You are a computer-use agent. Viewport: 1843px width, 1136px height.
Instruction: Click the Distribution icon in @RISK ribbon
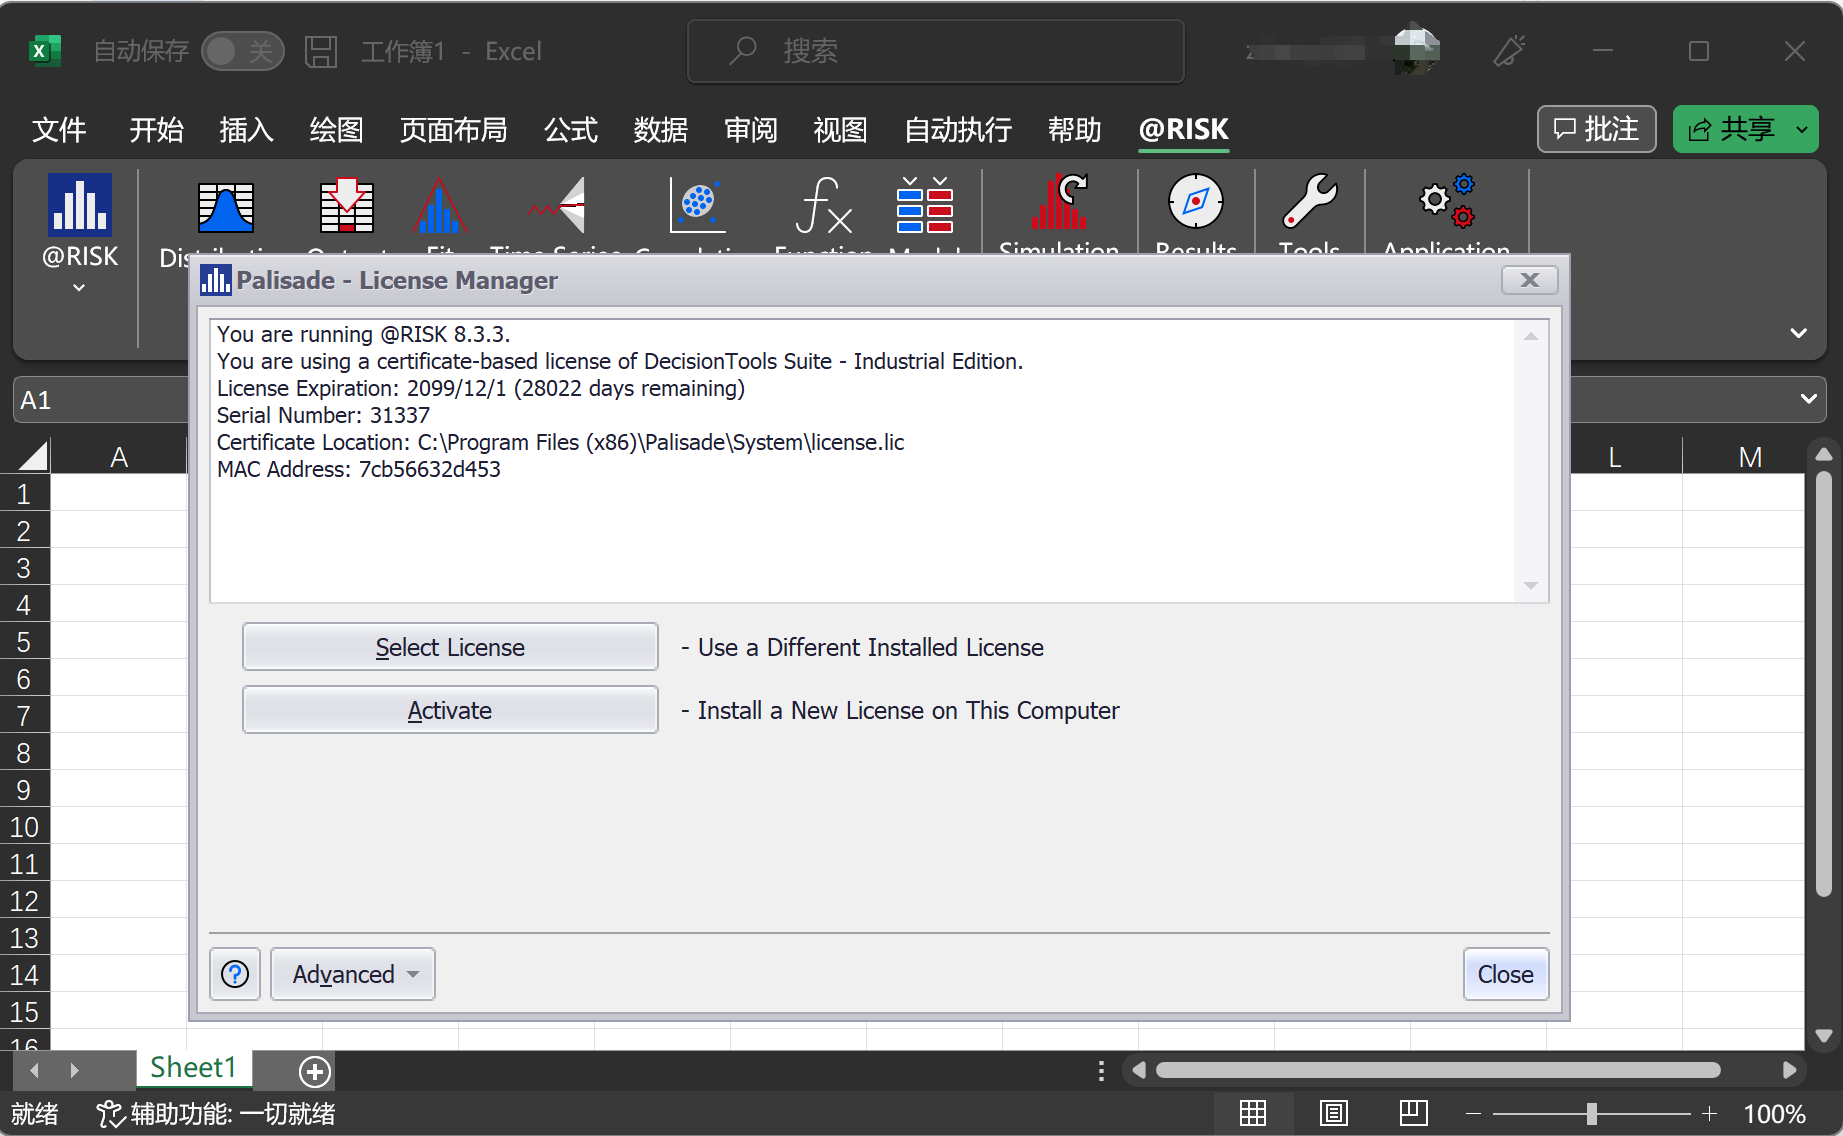pyautogui.click(x=226, y=207)
